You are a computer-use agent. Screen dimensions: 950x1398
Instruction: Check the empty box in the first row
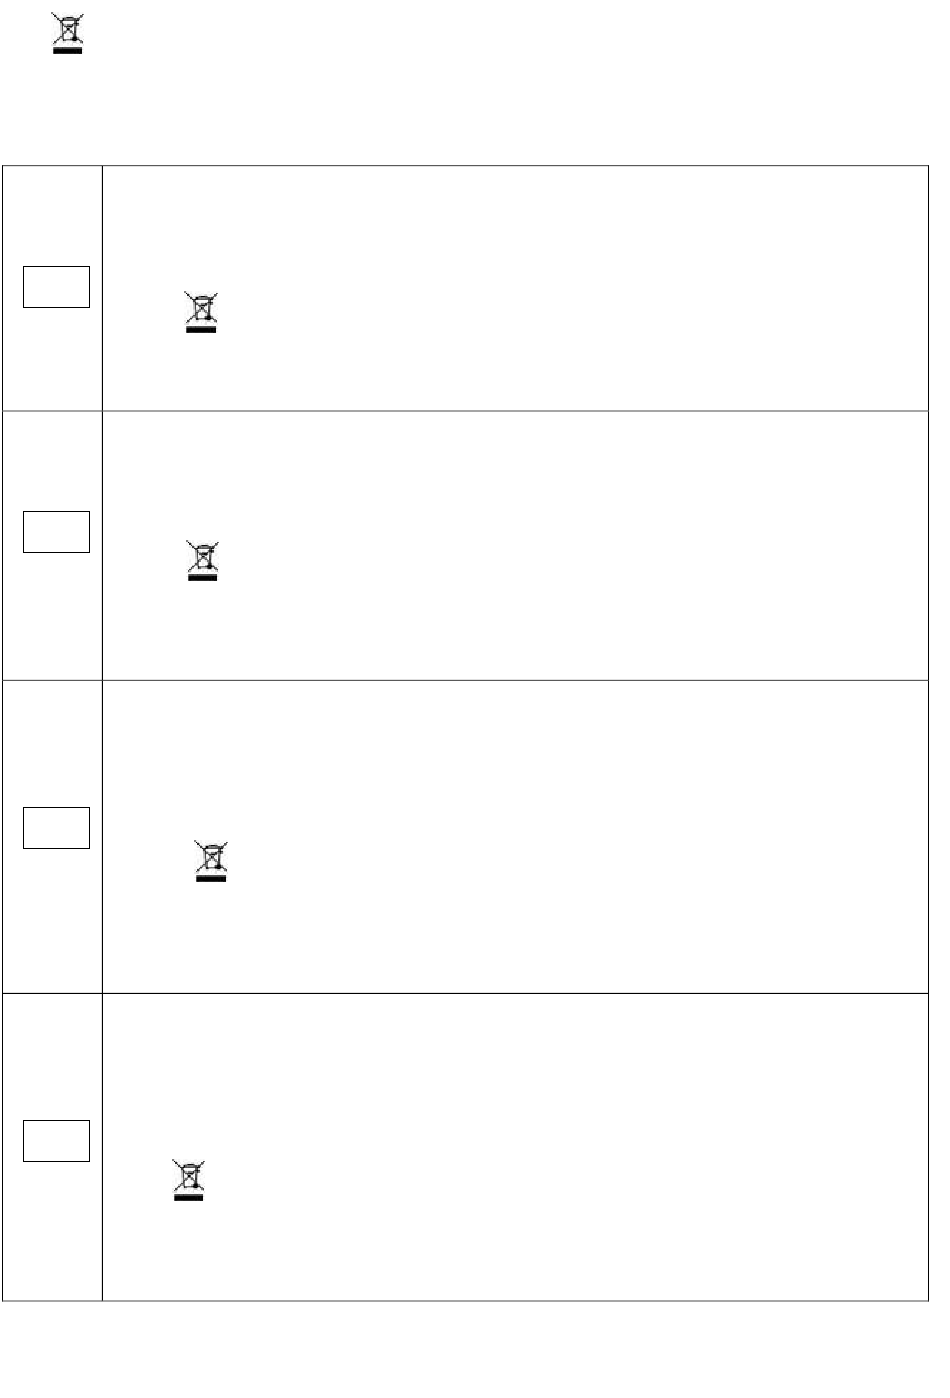(57, 287)
